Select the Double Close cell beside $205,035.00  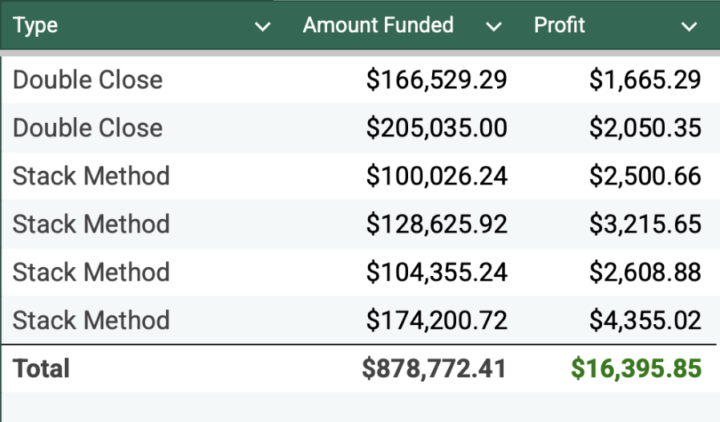tap(88, 128)
